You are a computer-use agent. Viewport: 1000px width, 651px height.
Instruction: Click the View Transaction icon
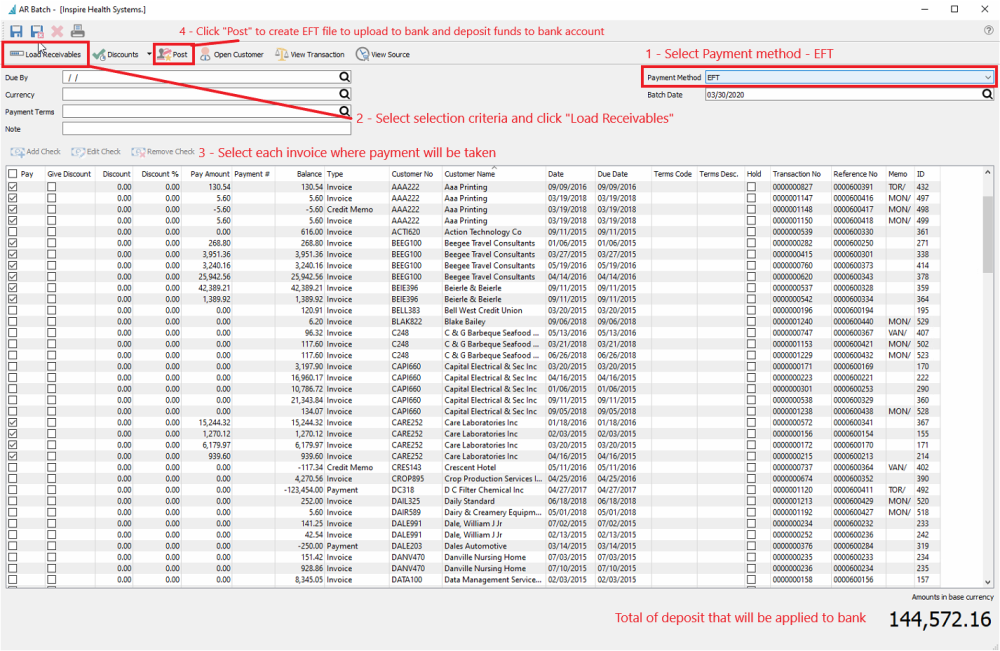point(311,55)
